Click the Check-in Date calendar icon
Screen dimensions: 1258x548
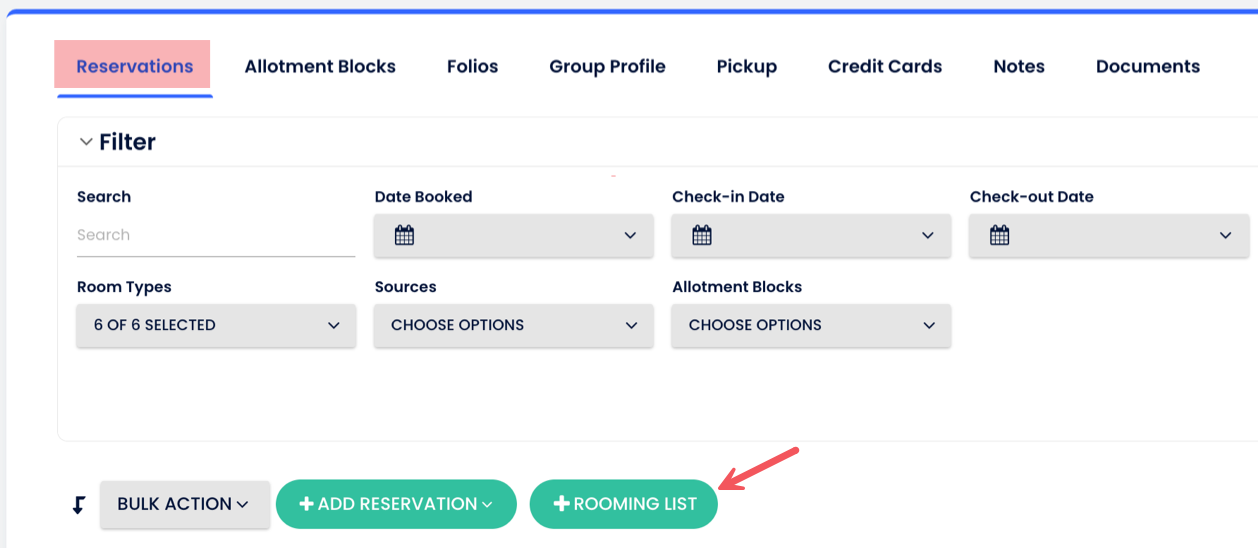(702, 236)
